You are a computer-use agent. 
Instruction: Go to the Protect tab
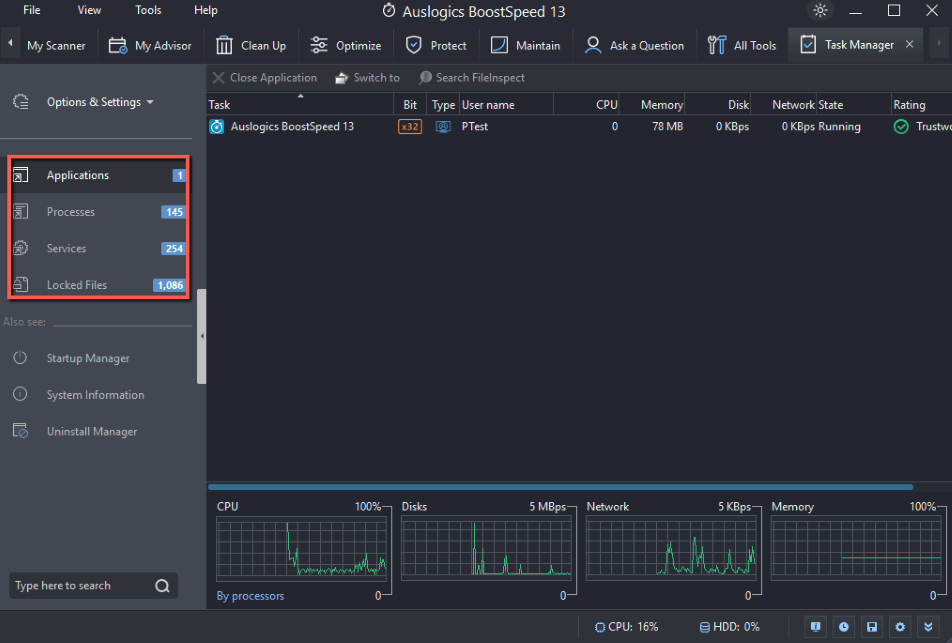pyautogui.click(x=436, y=46)
